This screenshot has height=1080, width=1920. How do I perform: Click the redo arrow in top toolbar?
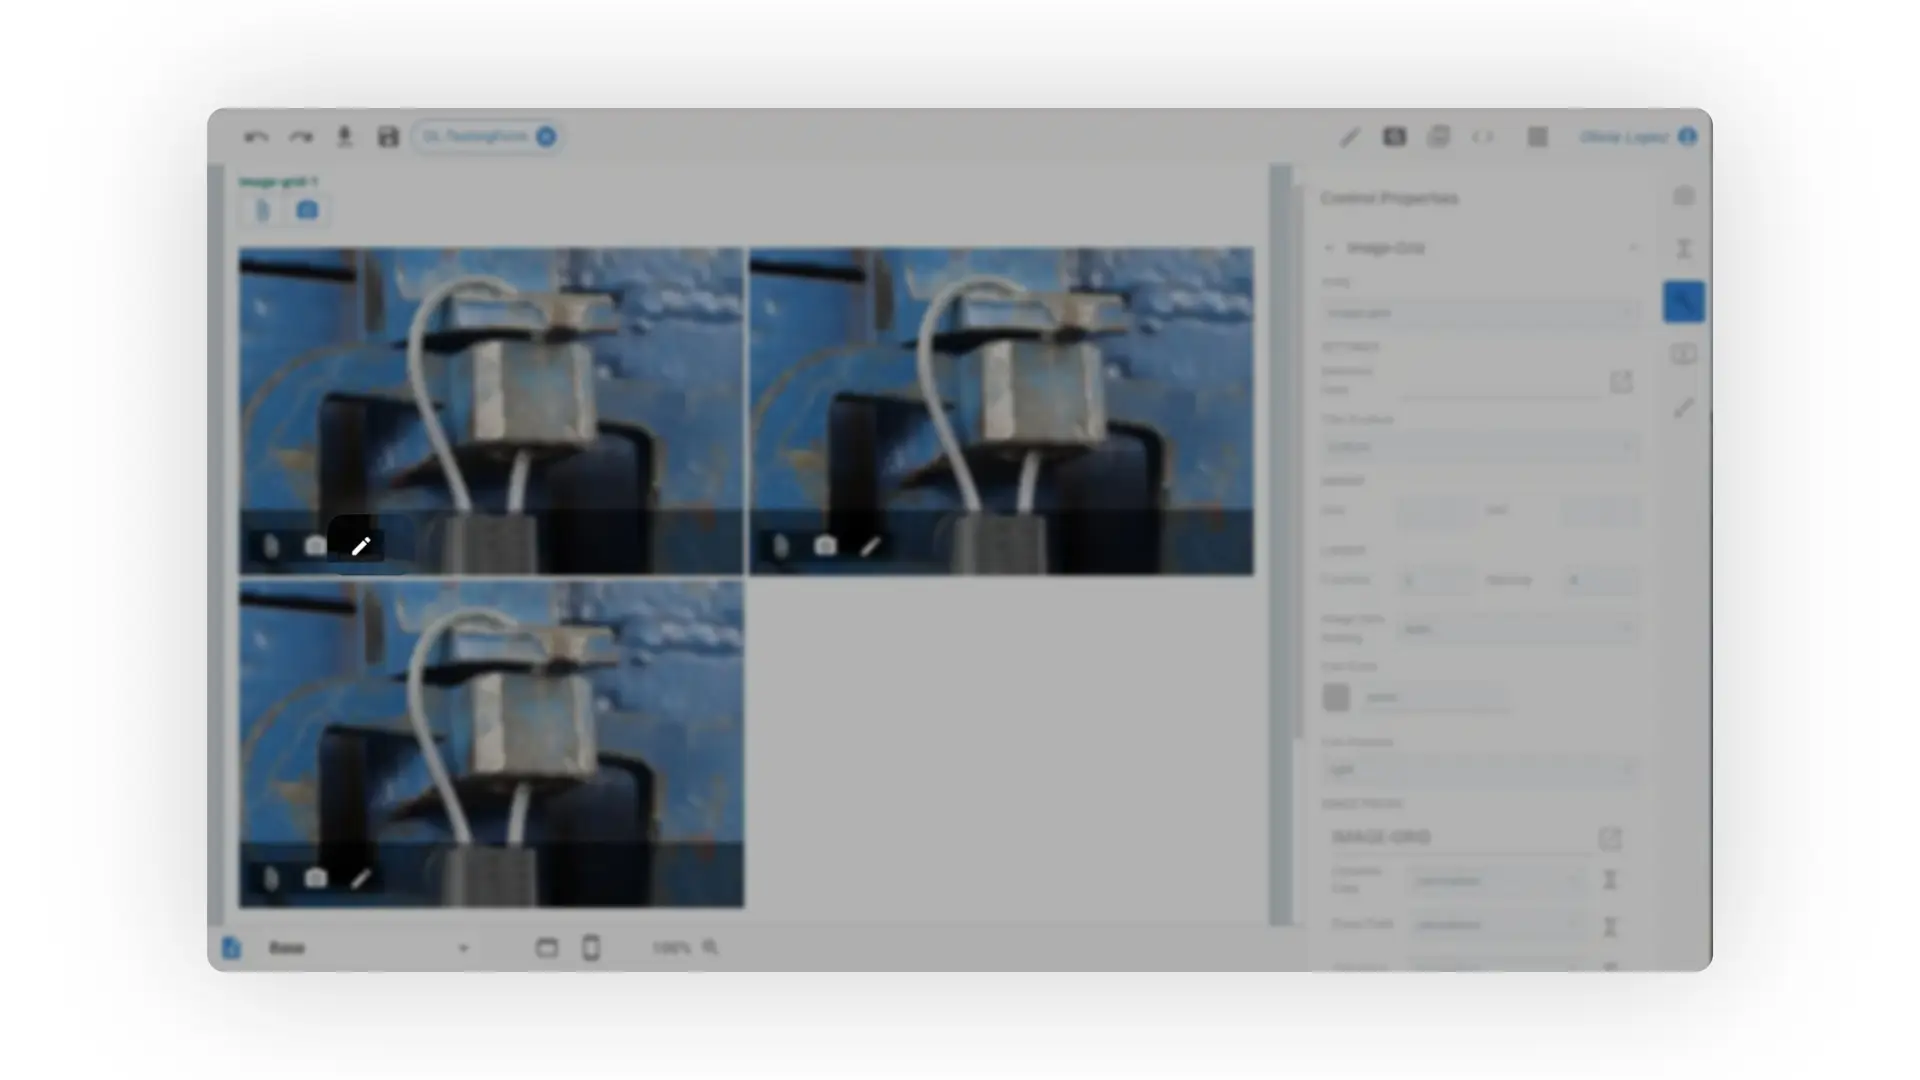coord(300,137)
